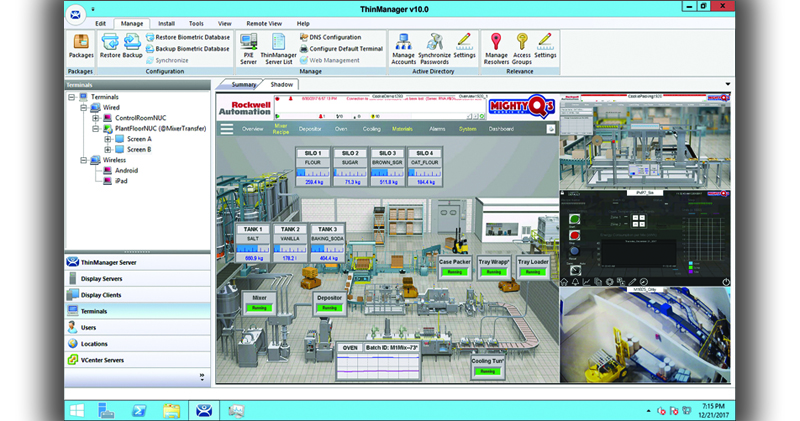Open the Edit menu
This screenshot has width=800, height=421.
[x=101, y=23]
